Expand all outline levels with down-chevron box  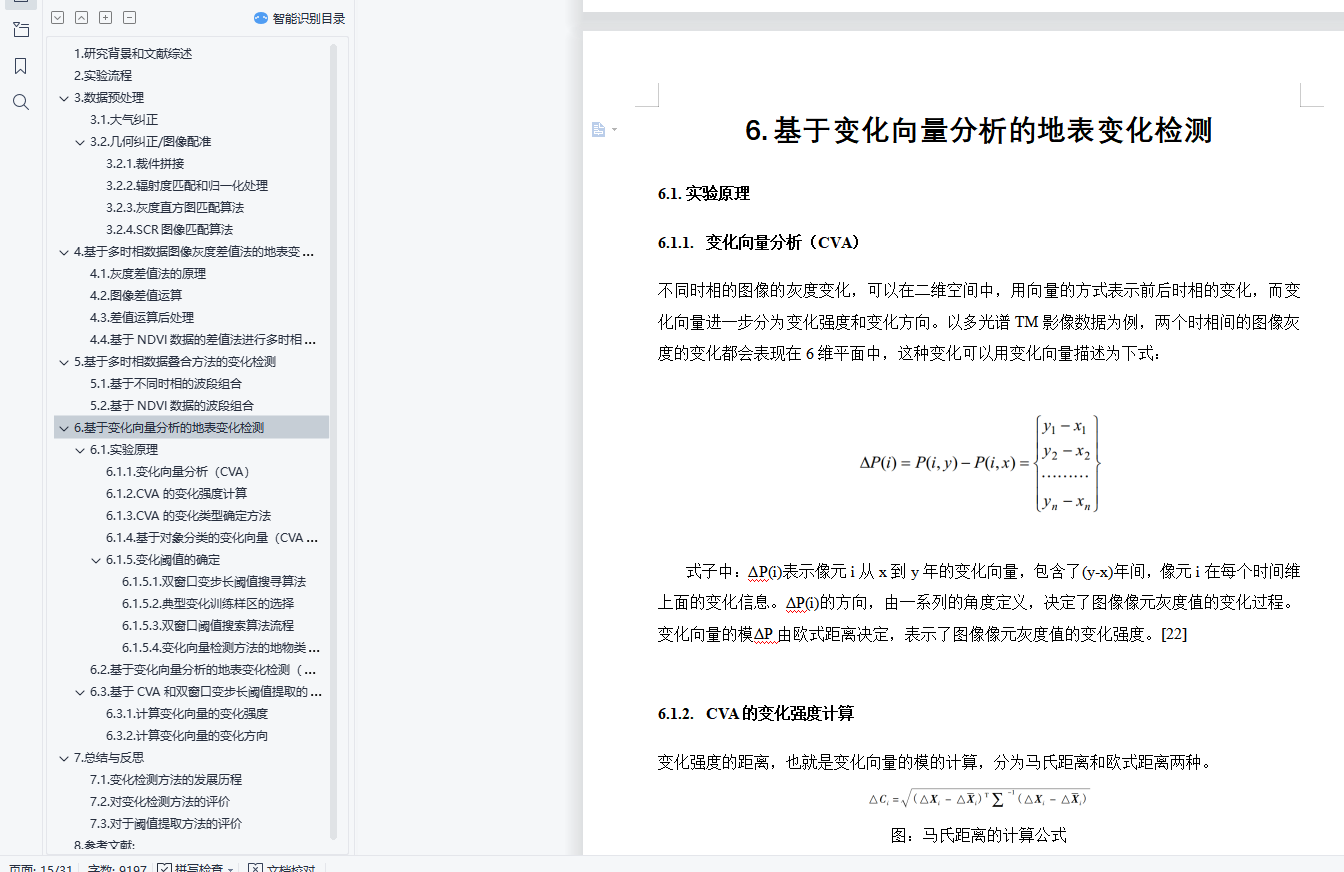pyautogui.click(x=57, y=17)
